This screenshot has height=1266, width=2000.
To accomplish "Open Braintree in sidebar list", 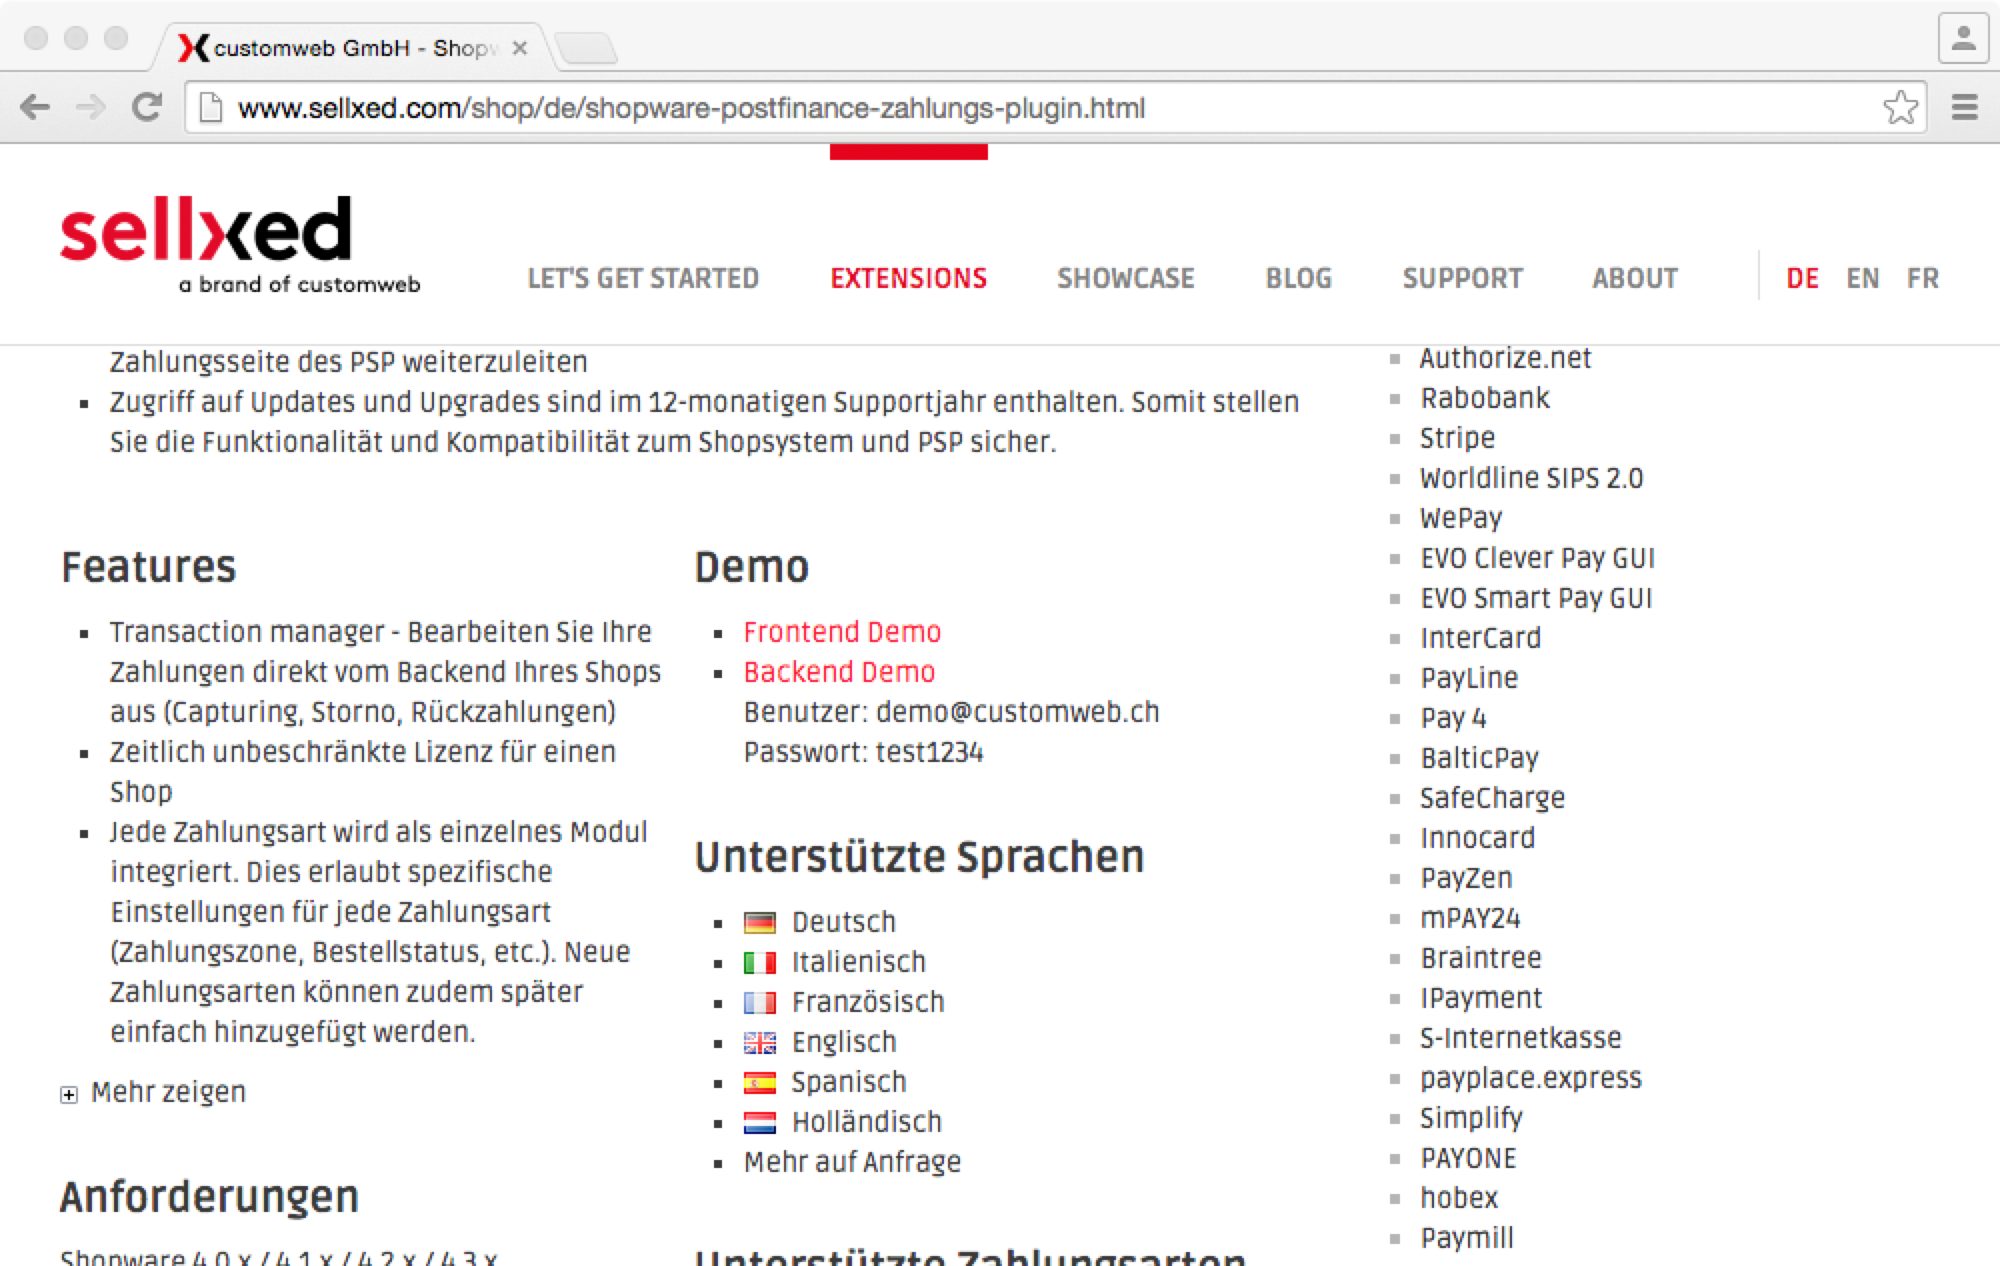I will click(1481, 958).
